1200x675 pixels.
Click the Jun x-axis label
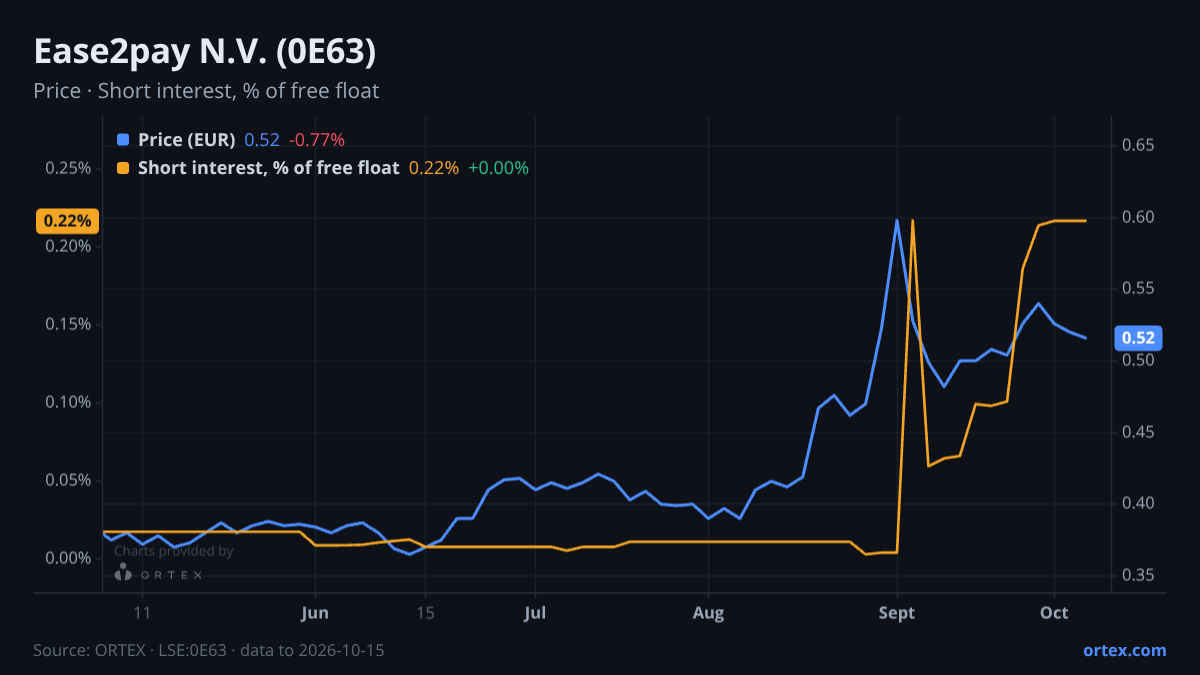tap(315, 613)
